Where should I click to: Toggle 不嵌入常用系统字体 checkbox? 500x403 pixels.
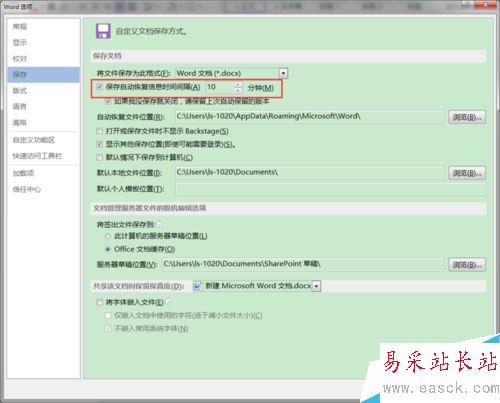click(108, 328)
